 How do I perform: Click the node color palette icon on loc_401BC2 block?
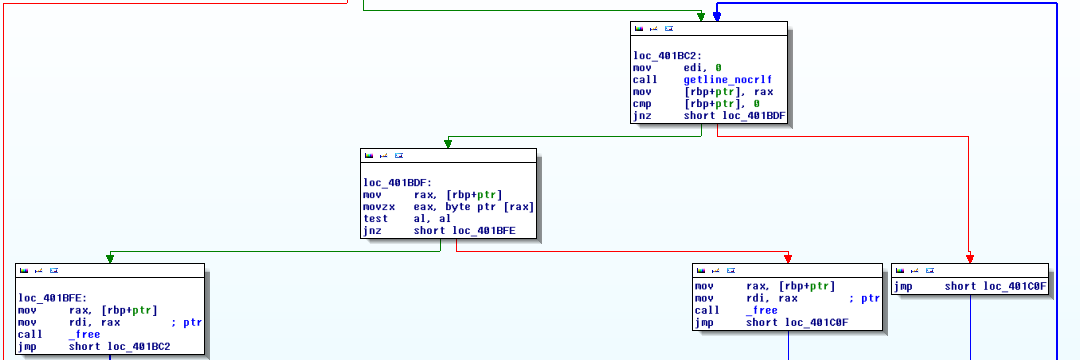click(x=638, y=29)
